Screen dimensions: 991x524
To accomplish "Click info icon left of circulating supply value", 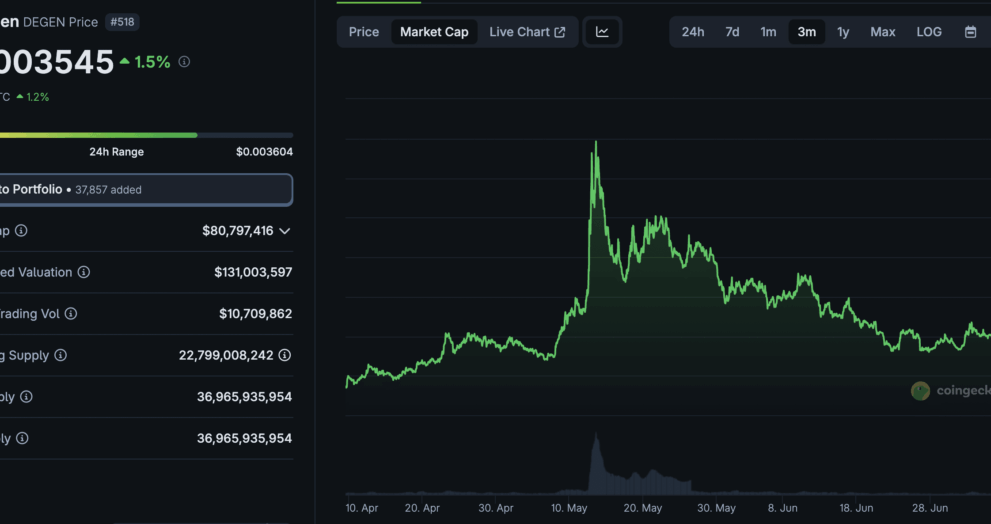I will coord(60,355).
